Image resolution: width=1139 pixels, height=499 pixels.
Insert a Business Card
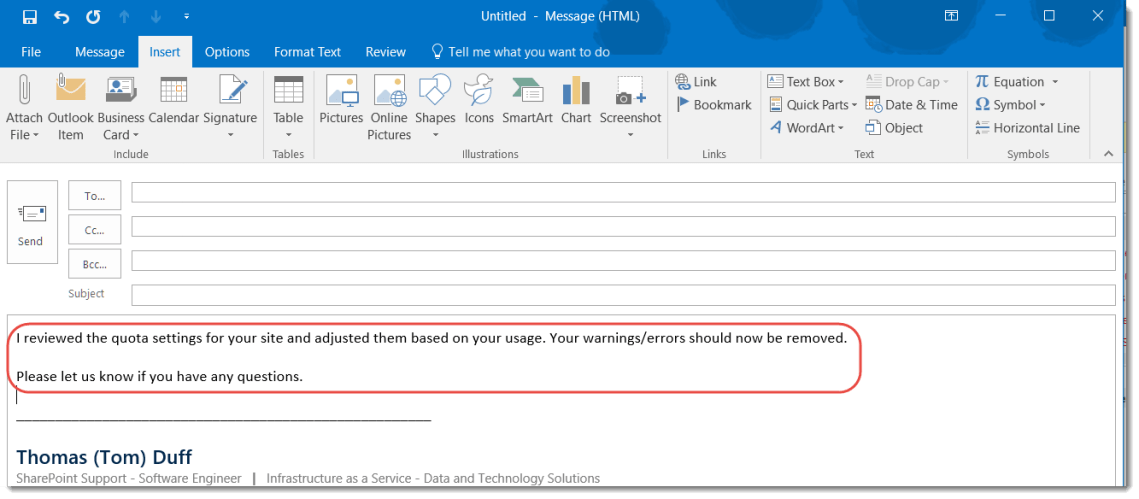coord(121,107)
